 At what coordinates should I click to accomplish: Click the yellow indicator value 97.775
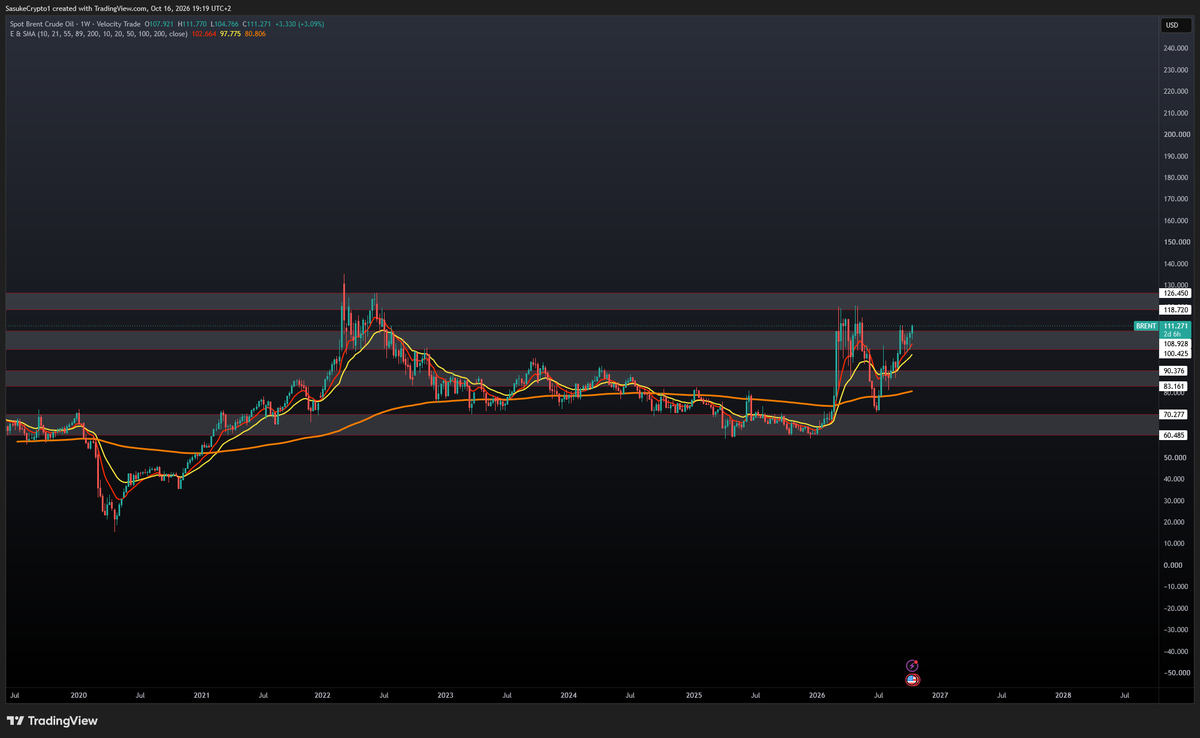pyautogui.click(x=232, y=33)
